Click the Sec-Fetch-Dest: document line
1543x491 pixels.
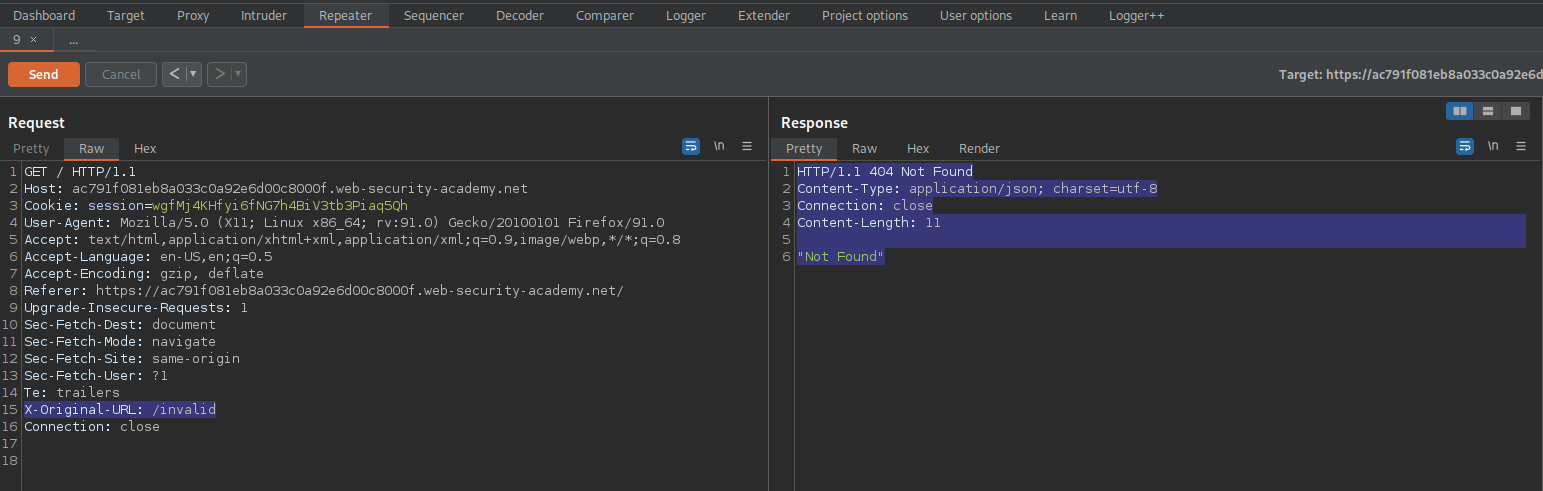[x=120, y=325]
